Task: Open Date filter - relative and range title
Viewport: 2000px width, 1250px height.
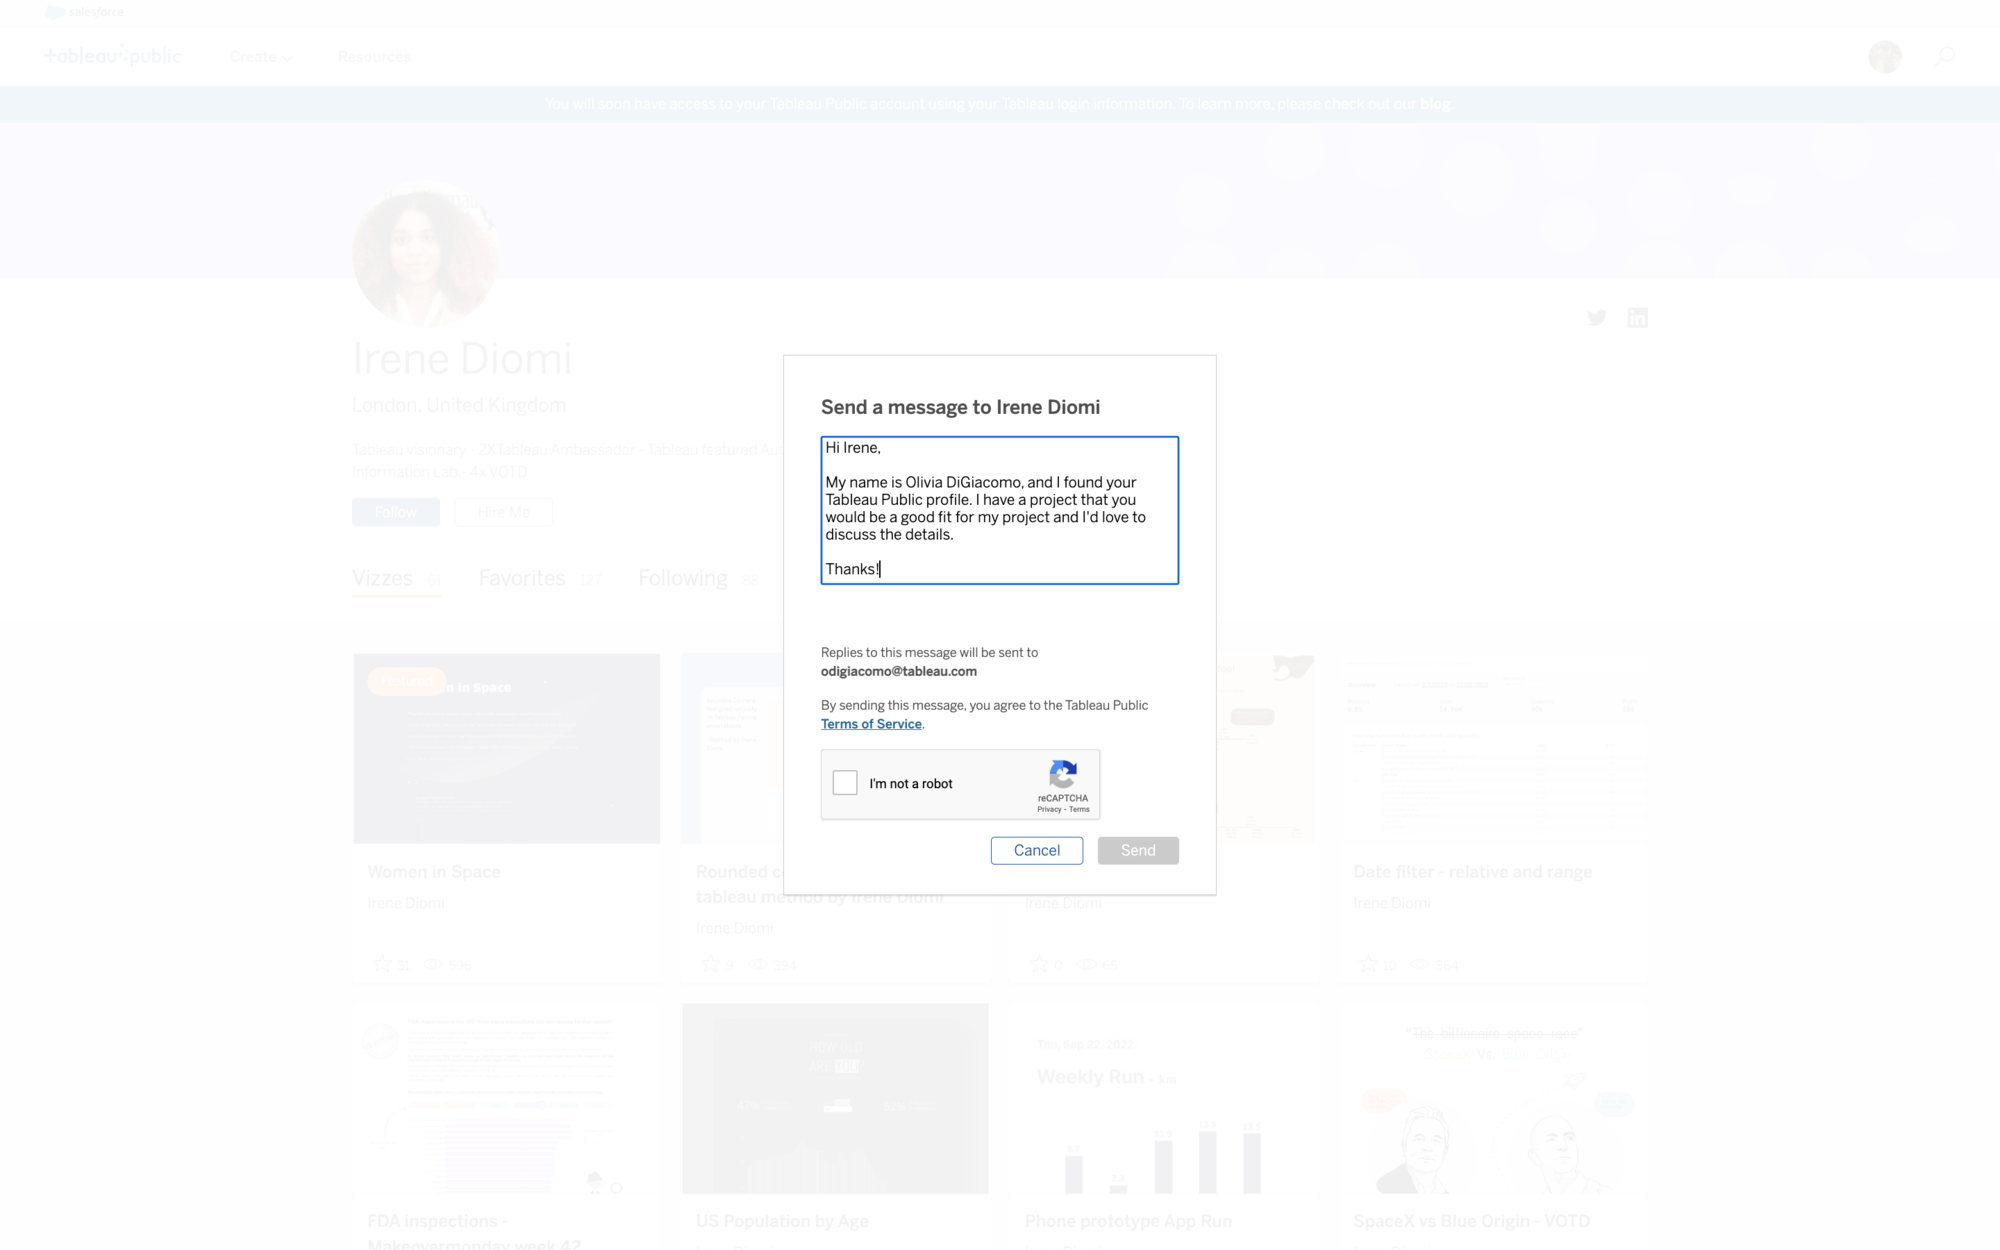Action: (1472, 872)
